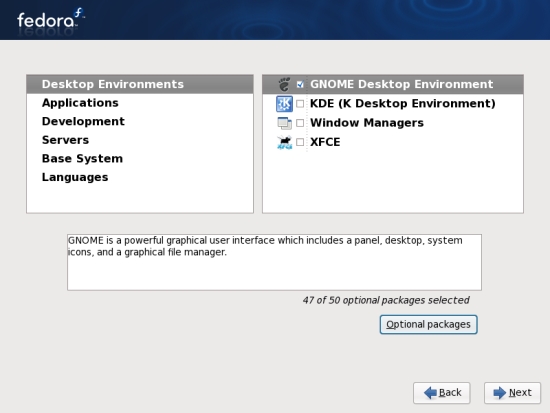Uncheck GNOME Desktop Environment checkbox

pyautogui.click(x=300, y=84)
